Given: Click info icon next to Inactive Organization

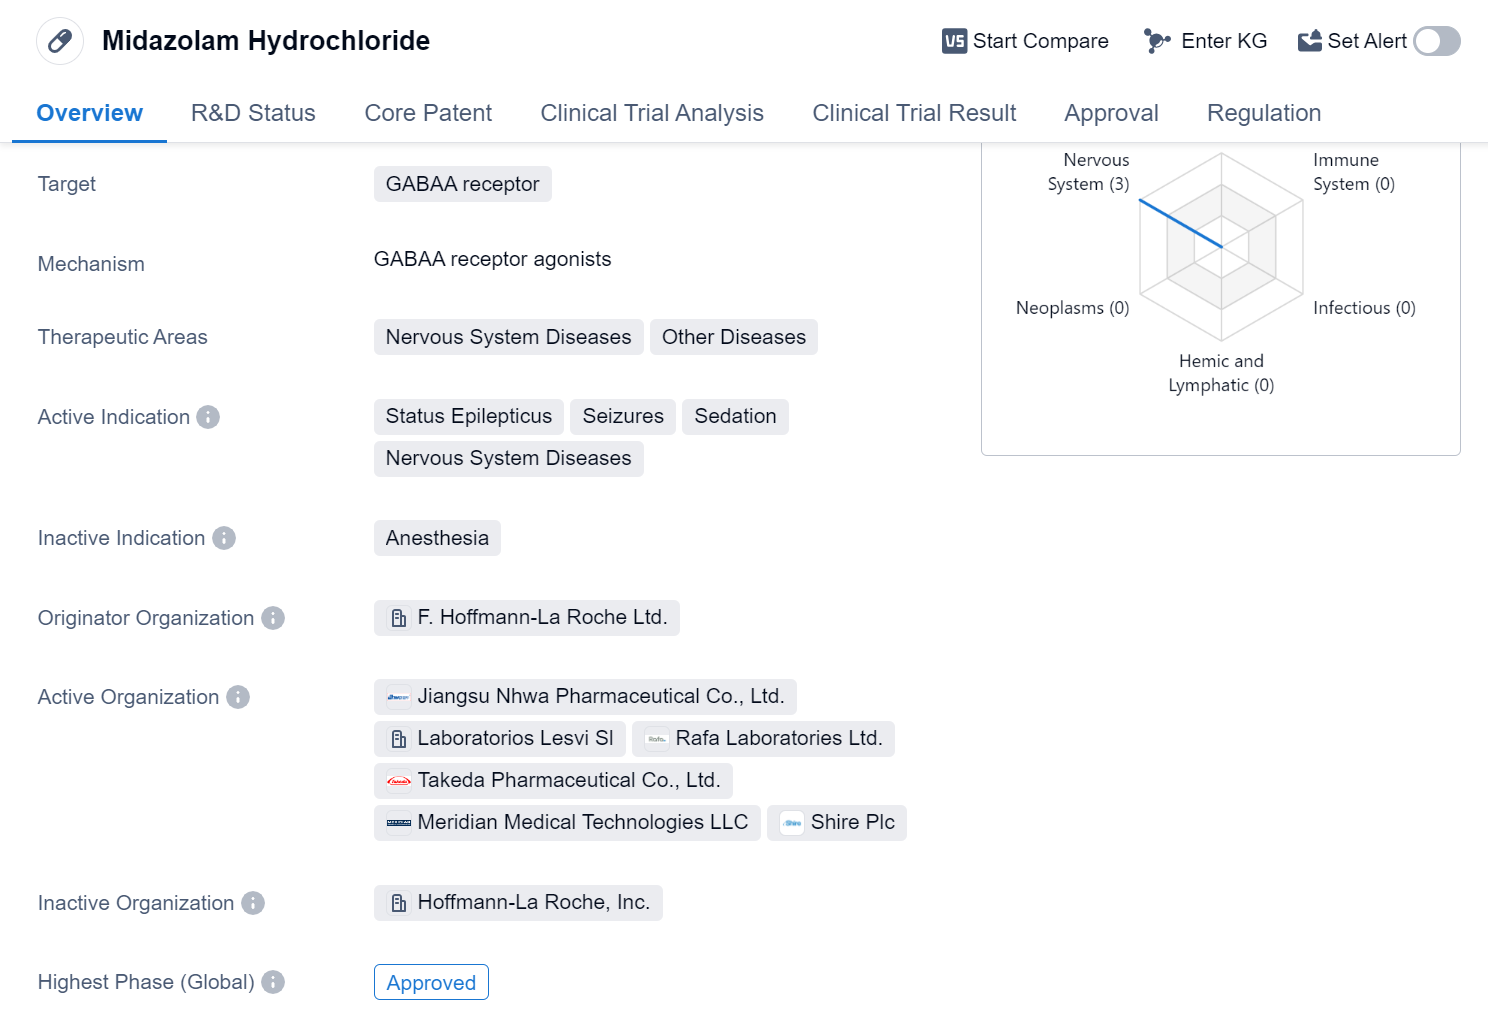Looking at the screenshot, I should [253, 903].
